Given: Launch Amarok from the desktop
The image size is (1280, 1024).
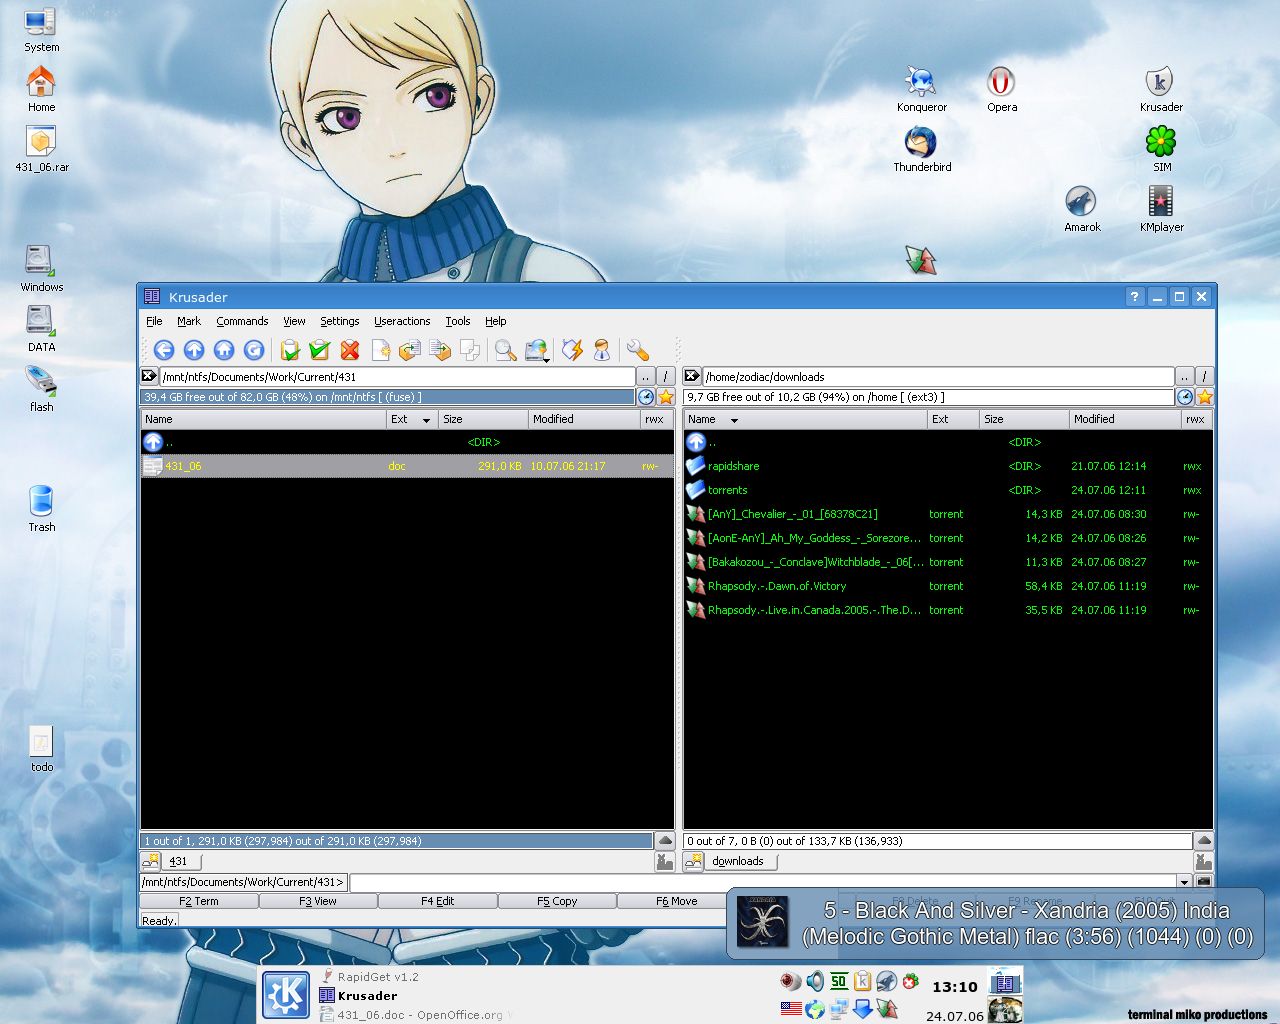Looking at the screenshot, I should coord(1081,209).
